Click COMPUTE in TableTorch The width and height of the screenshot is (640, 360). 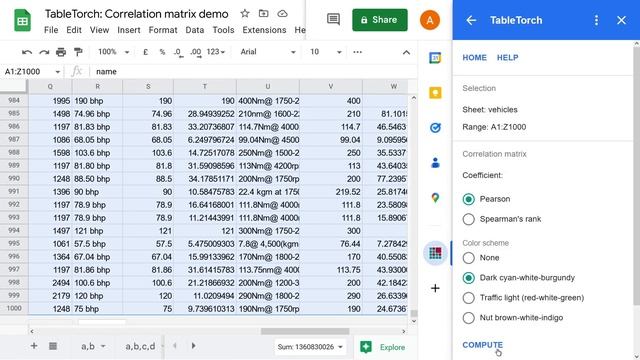[x=482, y=345]
